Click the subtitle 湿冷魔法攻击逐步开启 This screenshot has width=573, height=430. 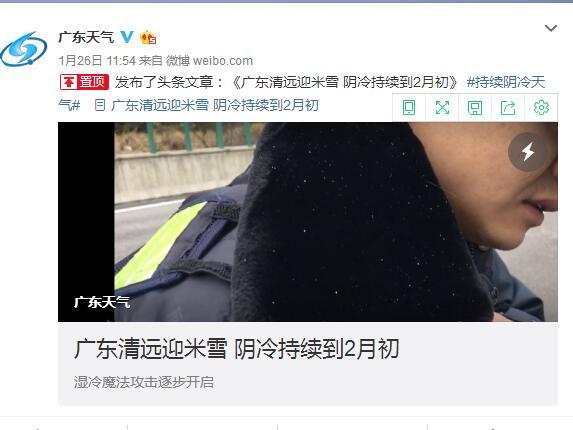[x=144, y=382]
